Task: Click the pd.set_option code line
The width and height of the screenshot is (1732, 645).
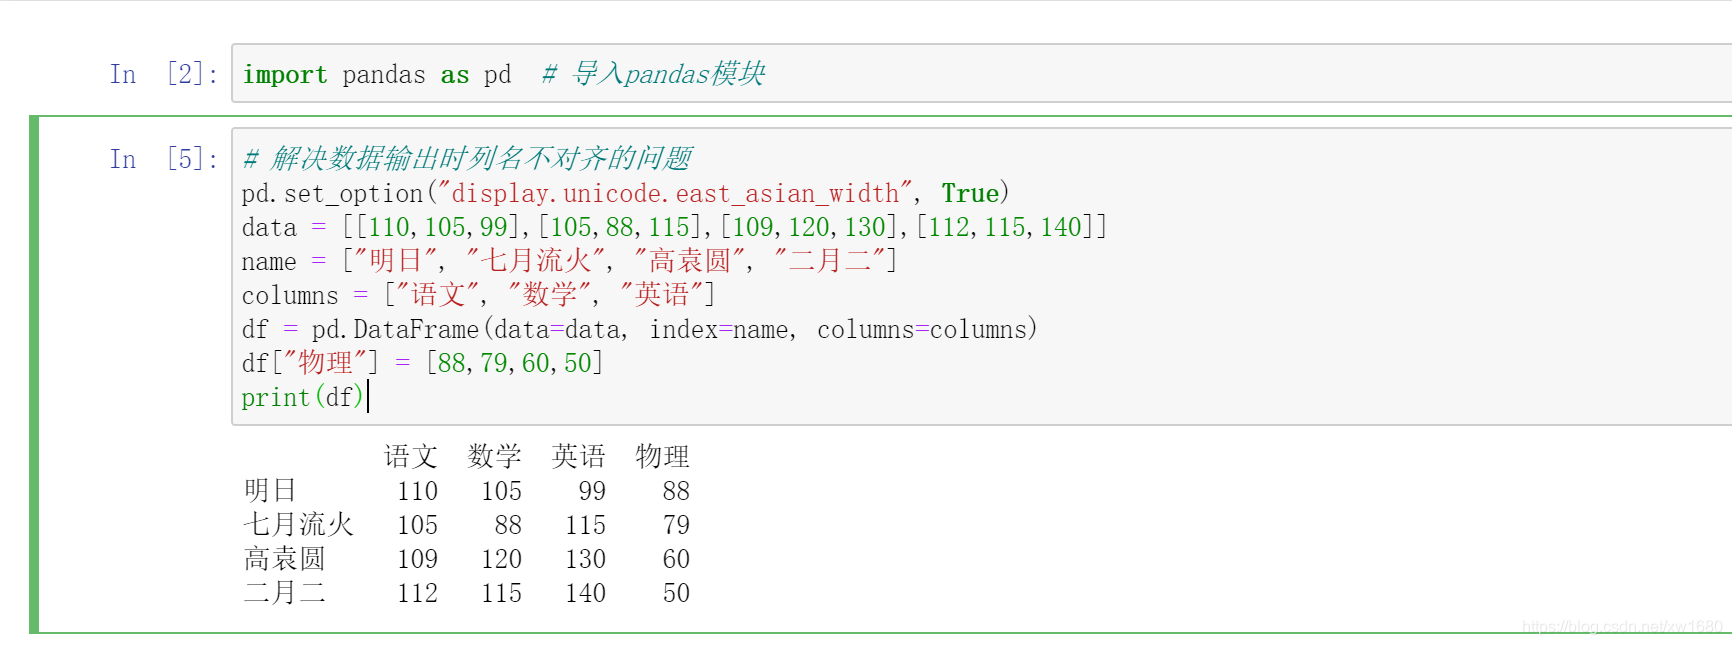Action: click(x=625, y=193)
